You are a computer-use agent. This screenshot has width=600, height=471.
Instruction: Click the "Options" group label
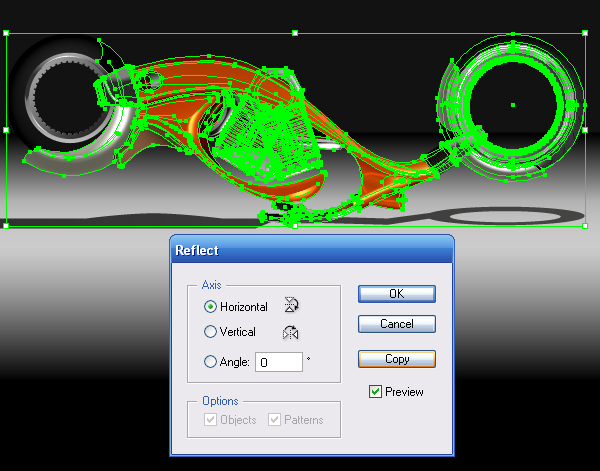[x=220, y=401]
